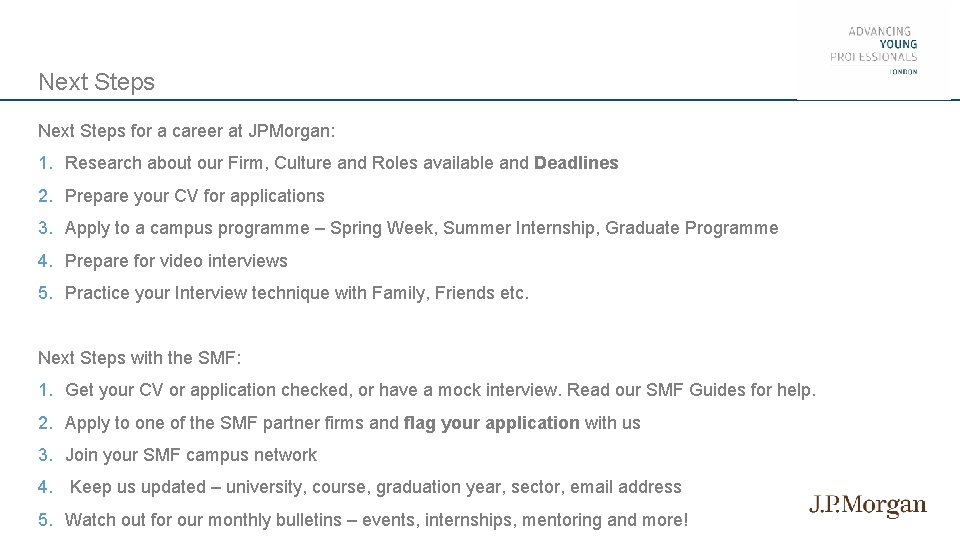Click the J.P.Morgan logo

(x=868, y=506)
